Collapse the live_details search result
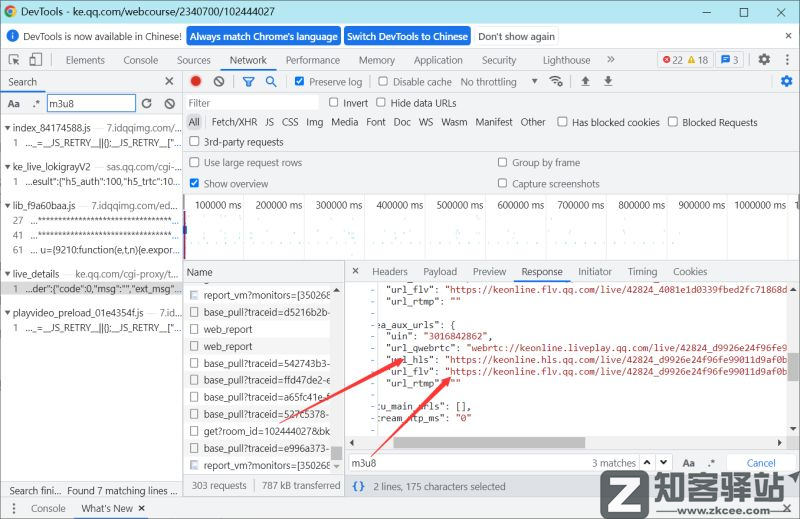The height and width of the screenshot is (519, 800). pos(6,273)
